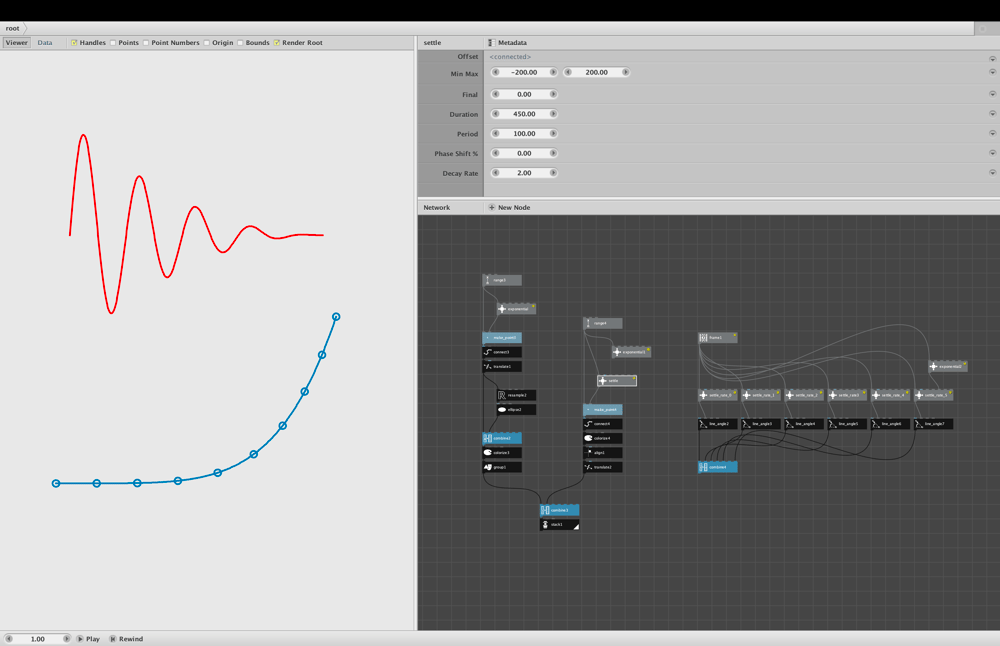
Task: Enable the Points checkbox
Action: (113, 43)
